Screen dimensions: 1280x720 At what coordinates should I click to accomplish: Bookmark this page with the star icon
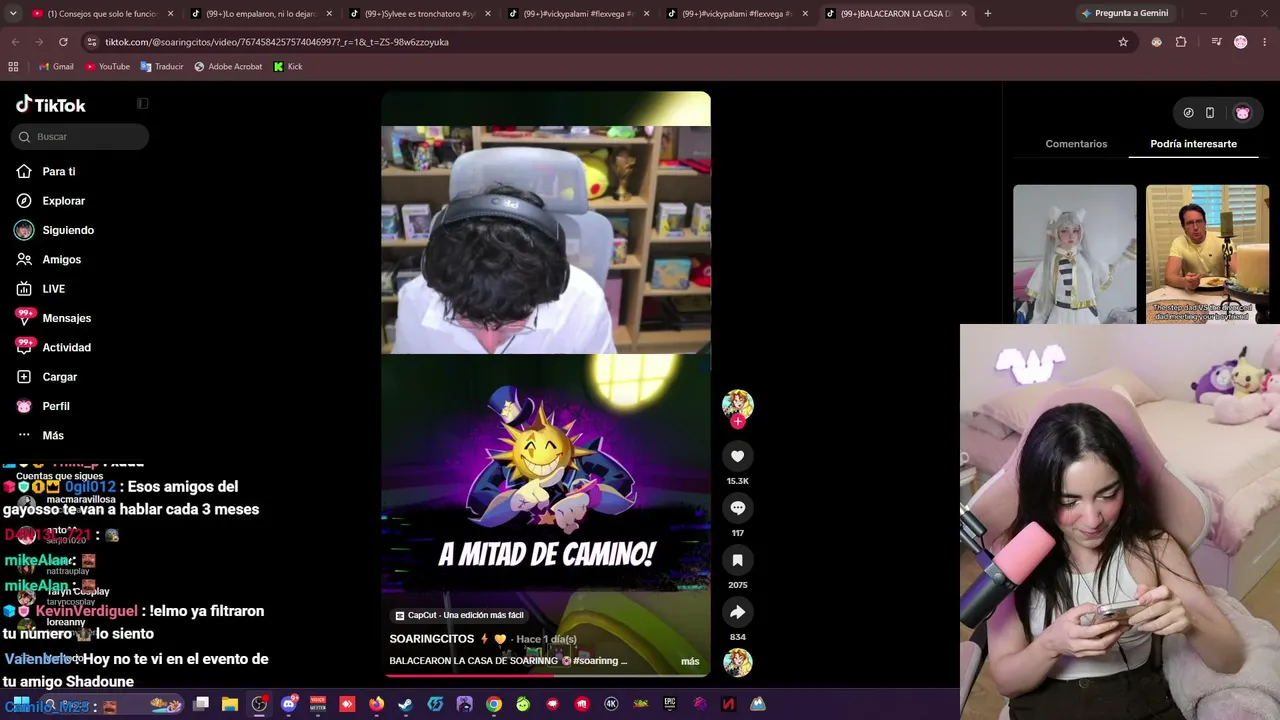click(1123, 42)
